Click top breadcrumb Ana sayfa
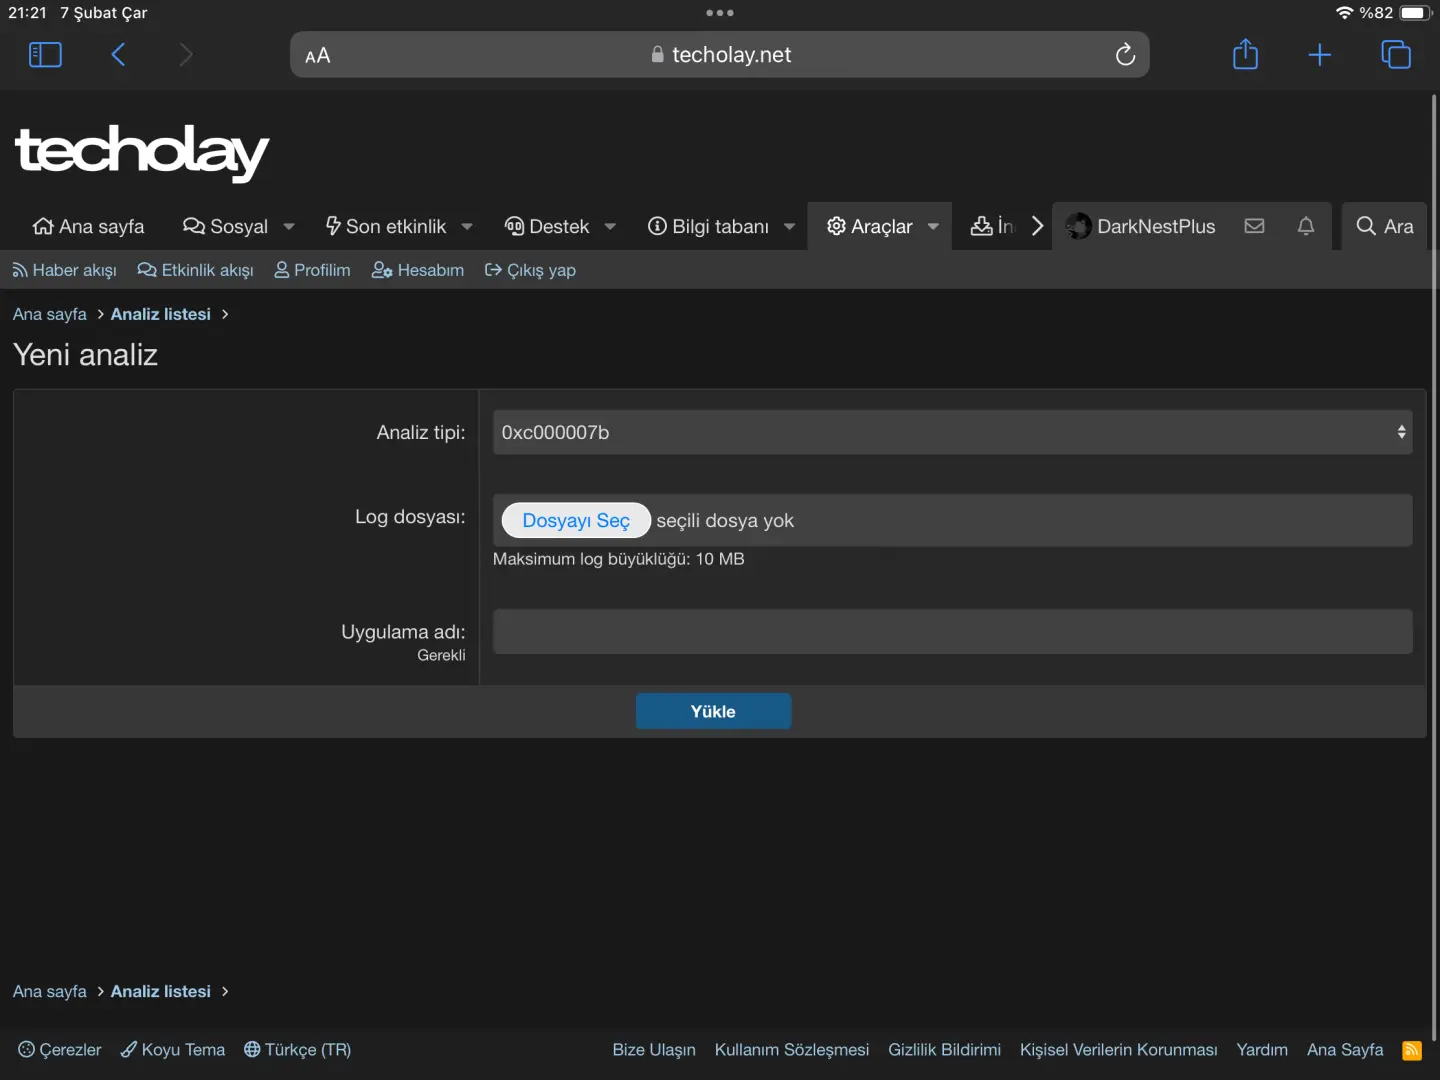The height and width of the screenshot is (1080, 1440). pos(50,314)
